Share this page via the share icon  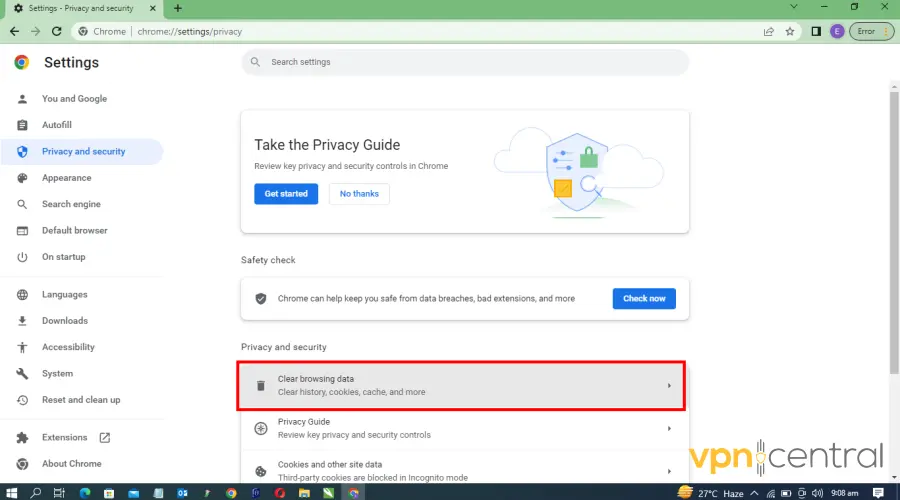pyautogui.click(x=769, y=32)
